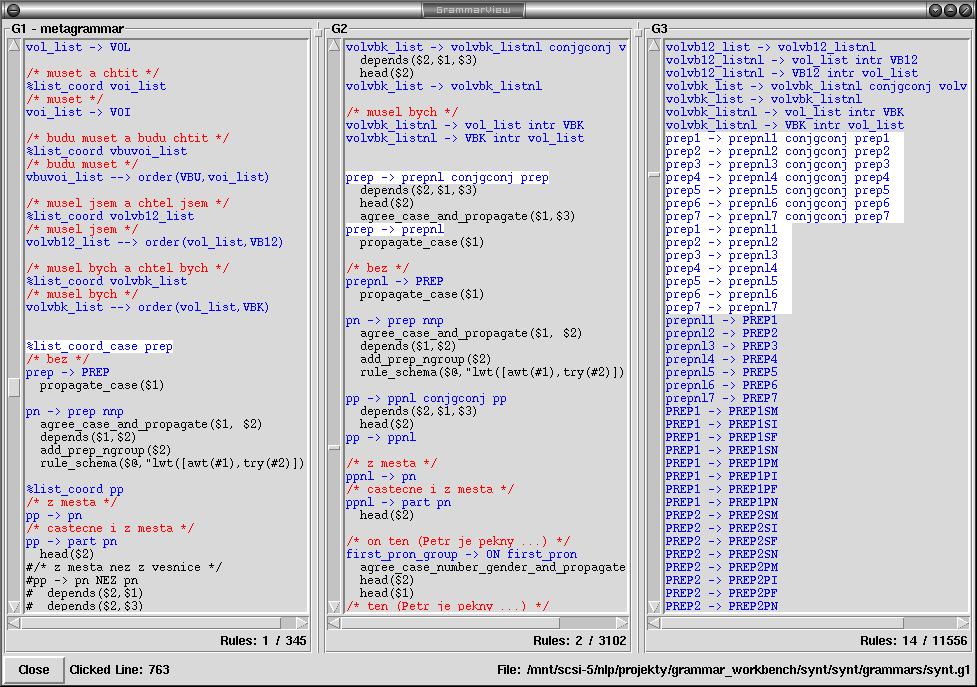Screen dimensions: 977x687
Task: Open the window menu button in title bar
Action: [12, 9]
